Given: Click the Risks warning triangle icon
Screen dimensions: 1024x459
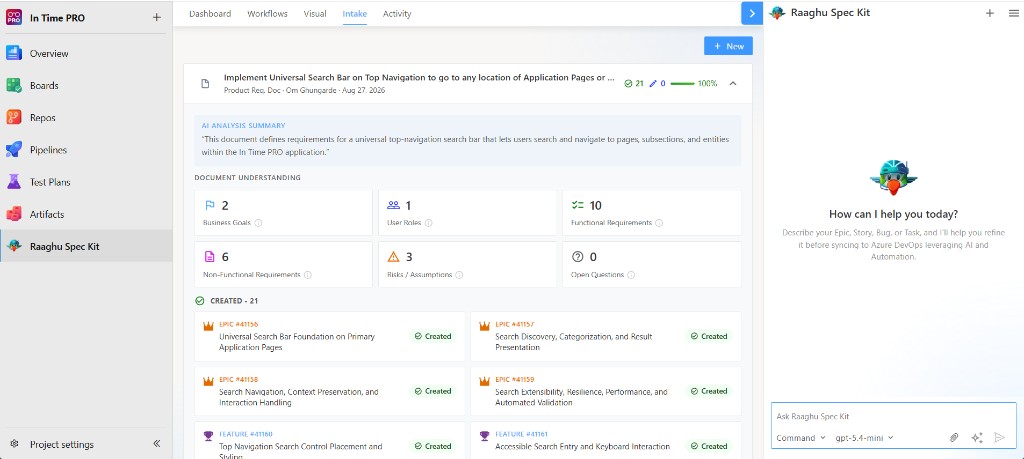Looking at the screenshot, I should pyautogui.click(x=393, y=257).
